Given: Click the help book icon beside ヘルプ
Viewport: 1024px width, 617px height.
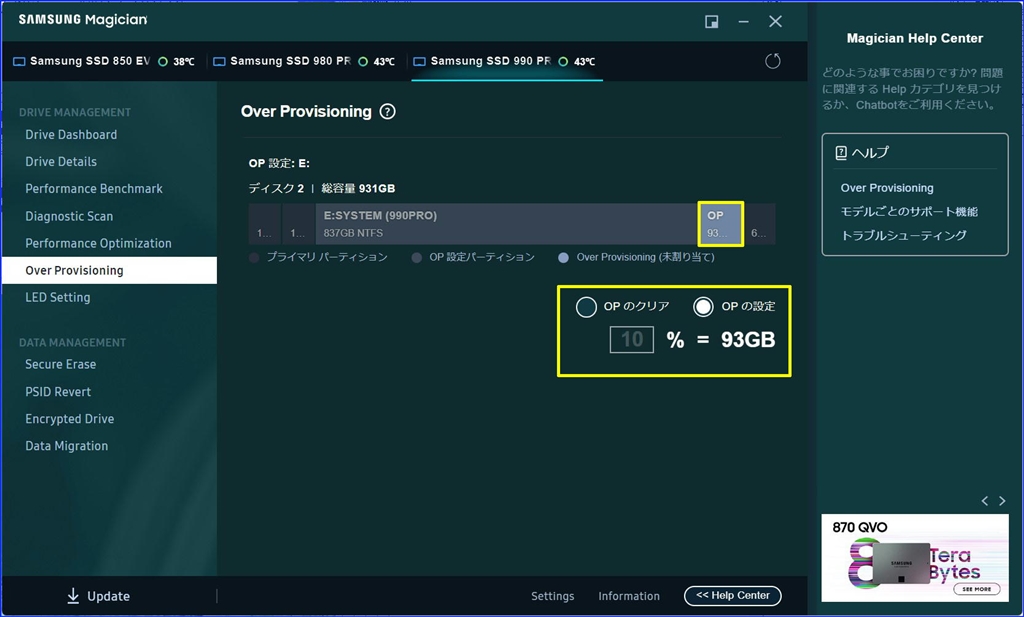Looking at the screenshot, I should (x=841, y=153).
